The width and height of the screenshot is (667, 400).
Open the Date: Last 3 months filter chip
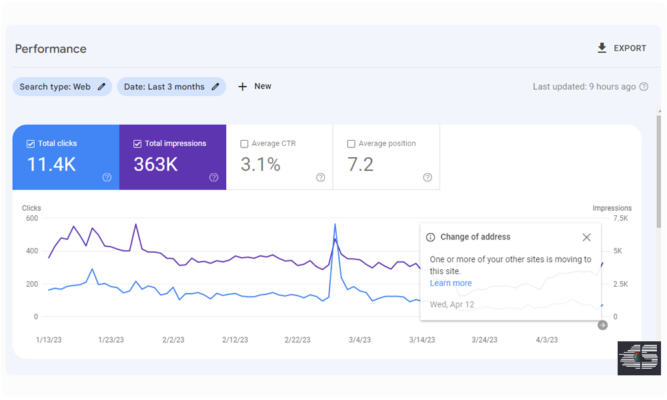[171, 87]
